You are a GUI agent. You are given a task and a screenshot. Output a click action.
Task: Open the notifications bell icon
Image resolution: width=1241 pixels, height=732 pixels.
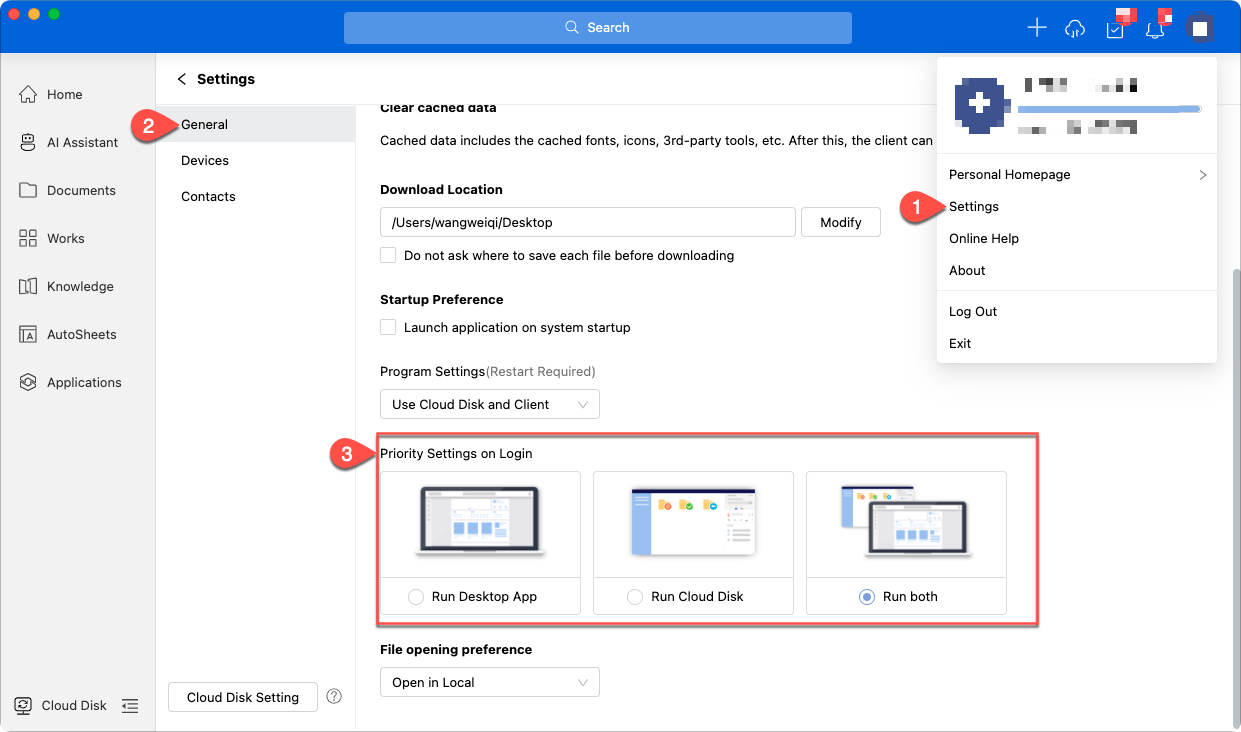click(x=1155, y=29)
